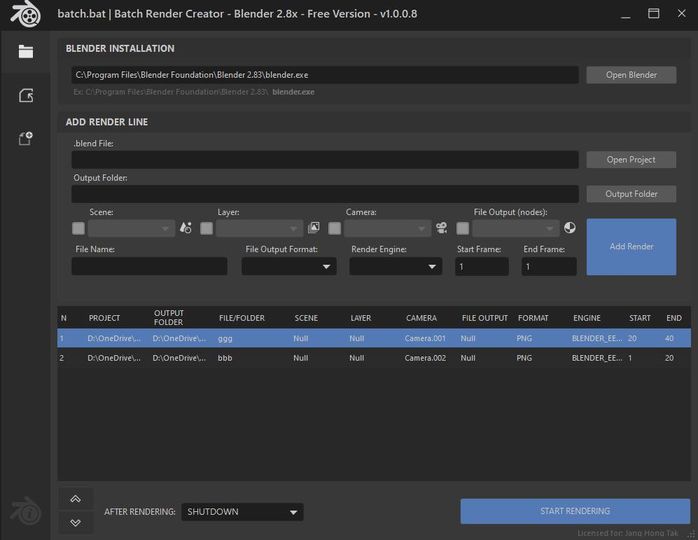
Task: Move selected render line up
Action: [x=76, y=499]
